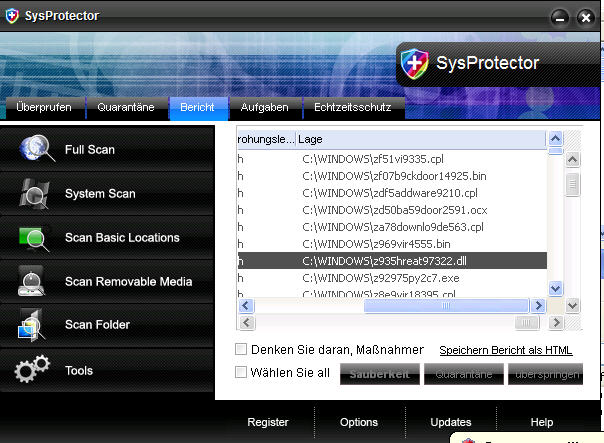Enable the 'Denken Sie daran, Maßnahmen' checkbox
This screenshot has height=443, width=604.
[x=241, y=349]
